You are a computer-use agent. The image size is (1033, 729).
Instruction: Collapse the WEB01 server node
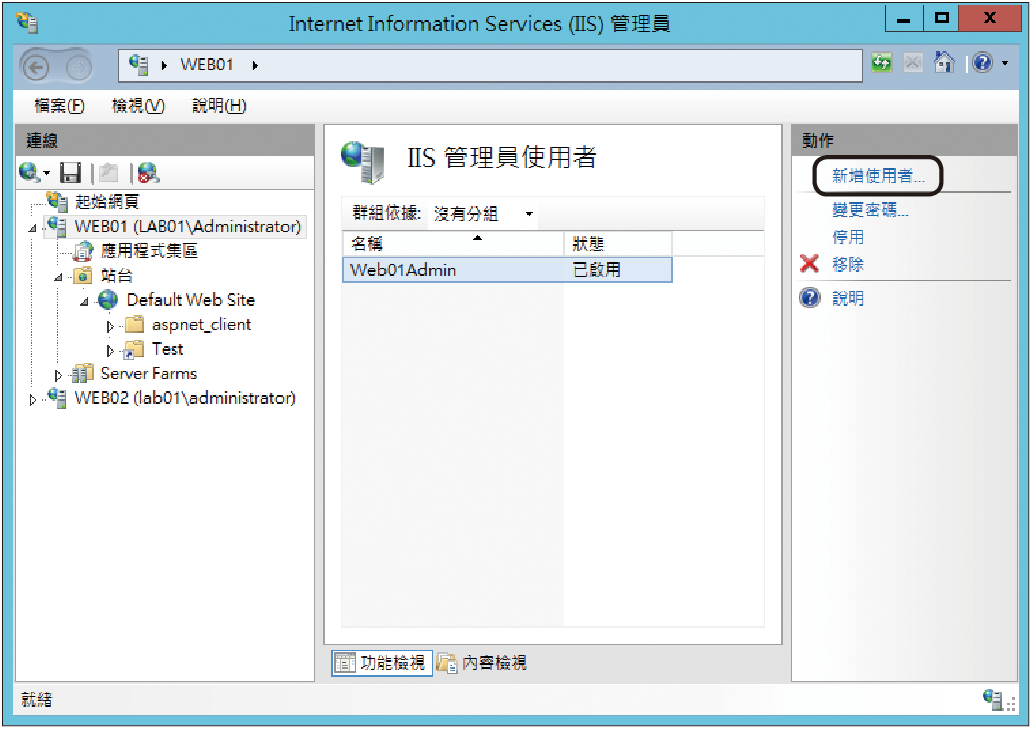pos(32,229)
